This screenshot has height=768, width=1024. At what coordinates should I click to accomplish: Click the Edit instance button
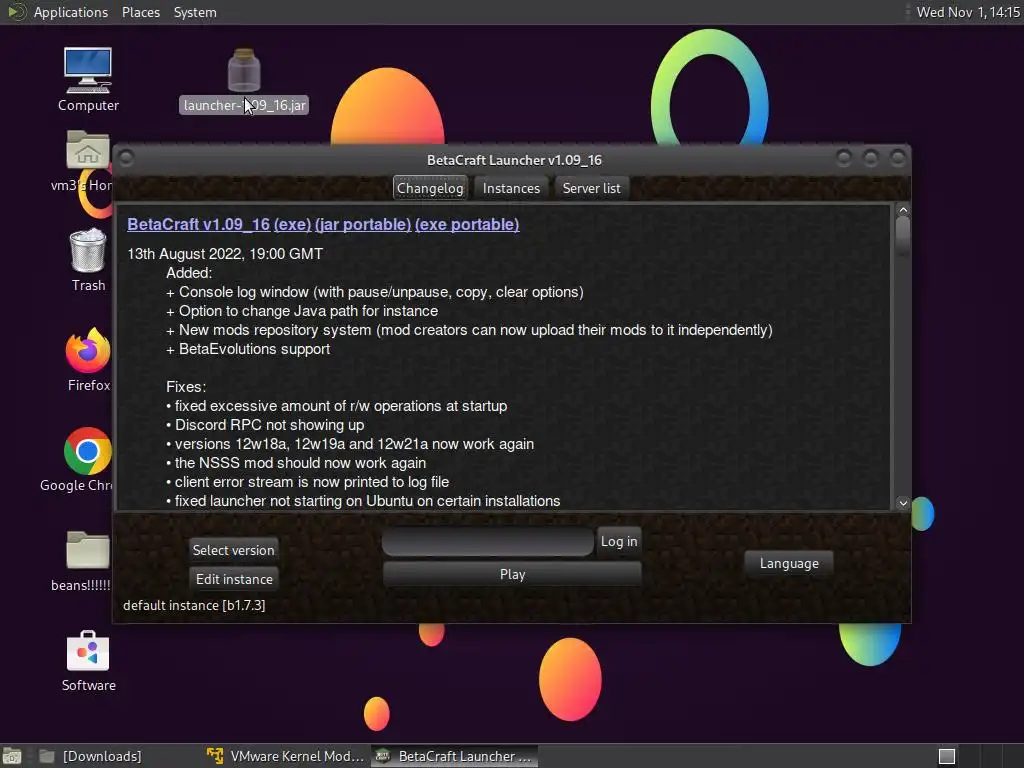click(234, 579)
